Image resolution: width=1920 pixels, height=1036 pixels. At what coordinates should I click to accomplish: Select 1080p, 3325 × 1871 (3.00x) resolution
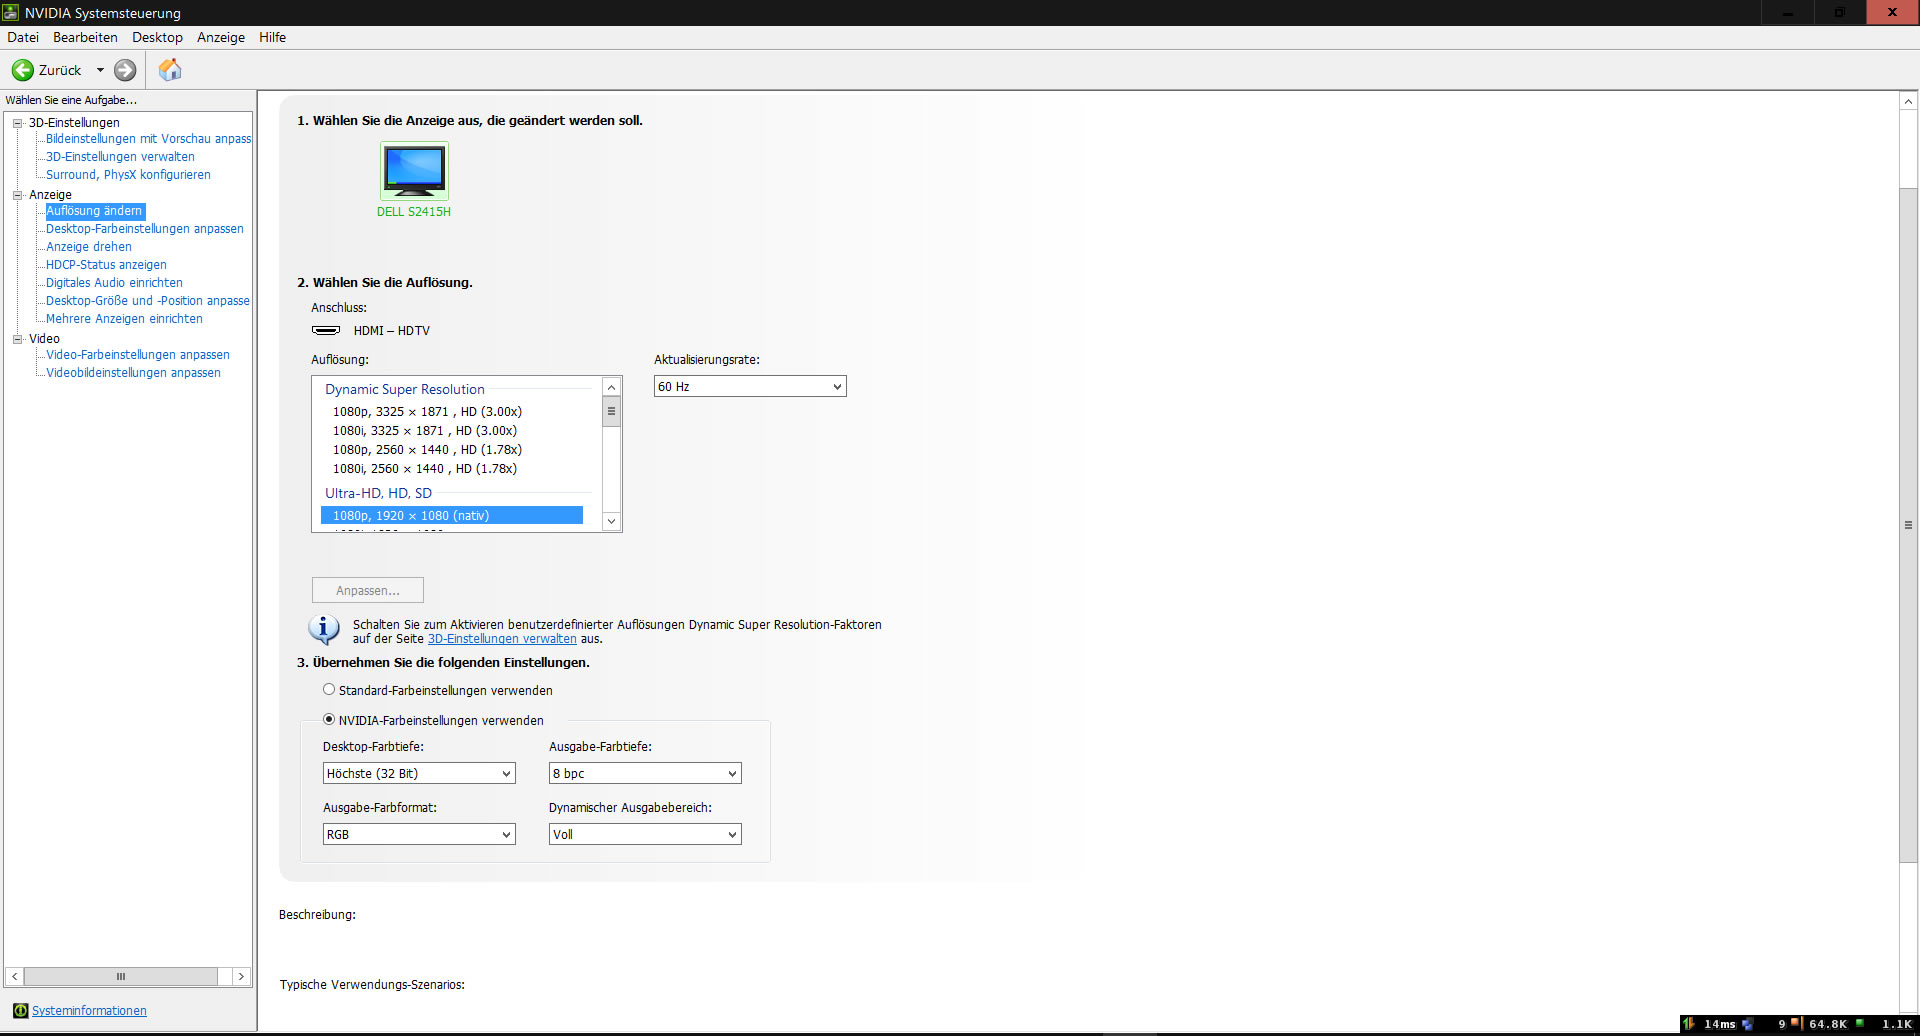[427, 412]
